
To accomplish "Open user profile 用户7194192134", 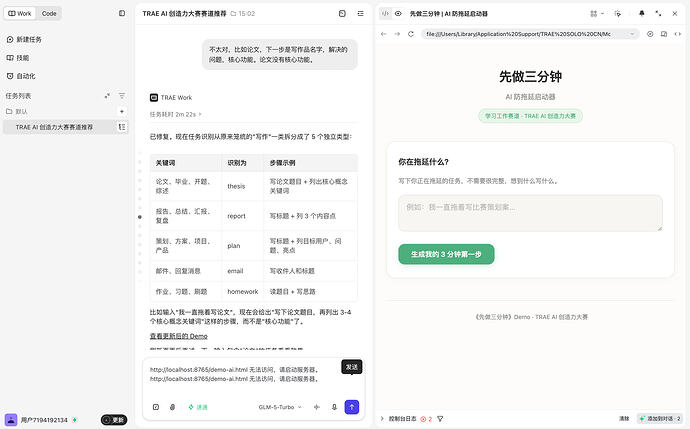I will 41,420.
